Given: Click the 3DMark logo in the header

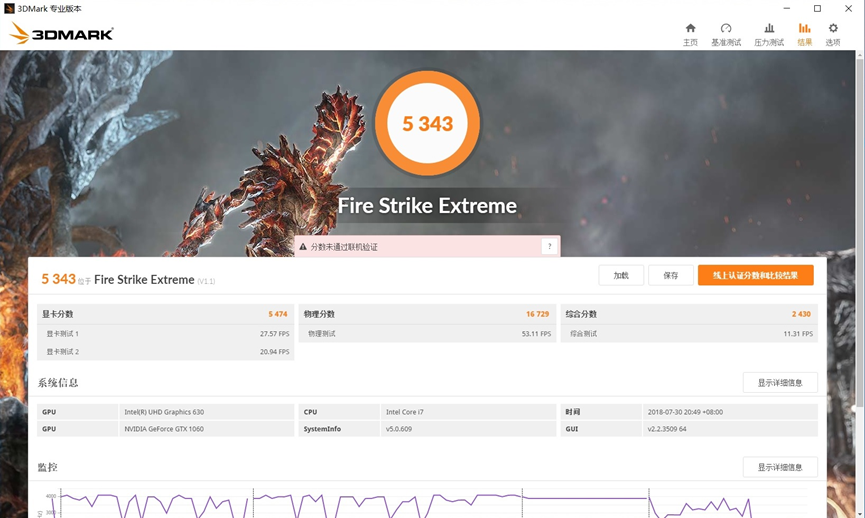Looking at the screenshot, I should (x=62, y=34).
